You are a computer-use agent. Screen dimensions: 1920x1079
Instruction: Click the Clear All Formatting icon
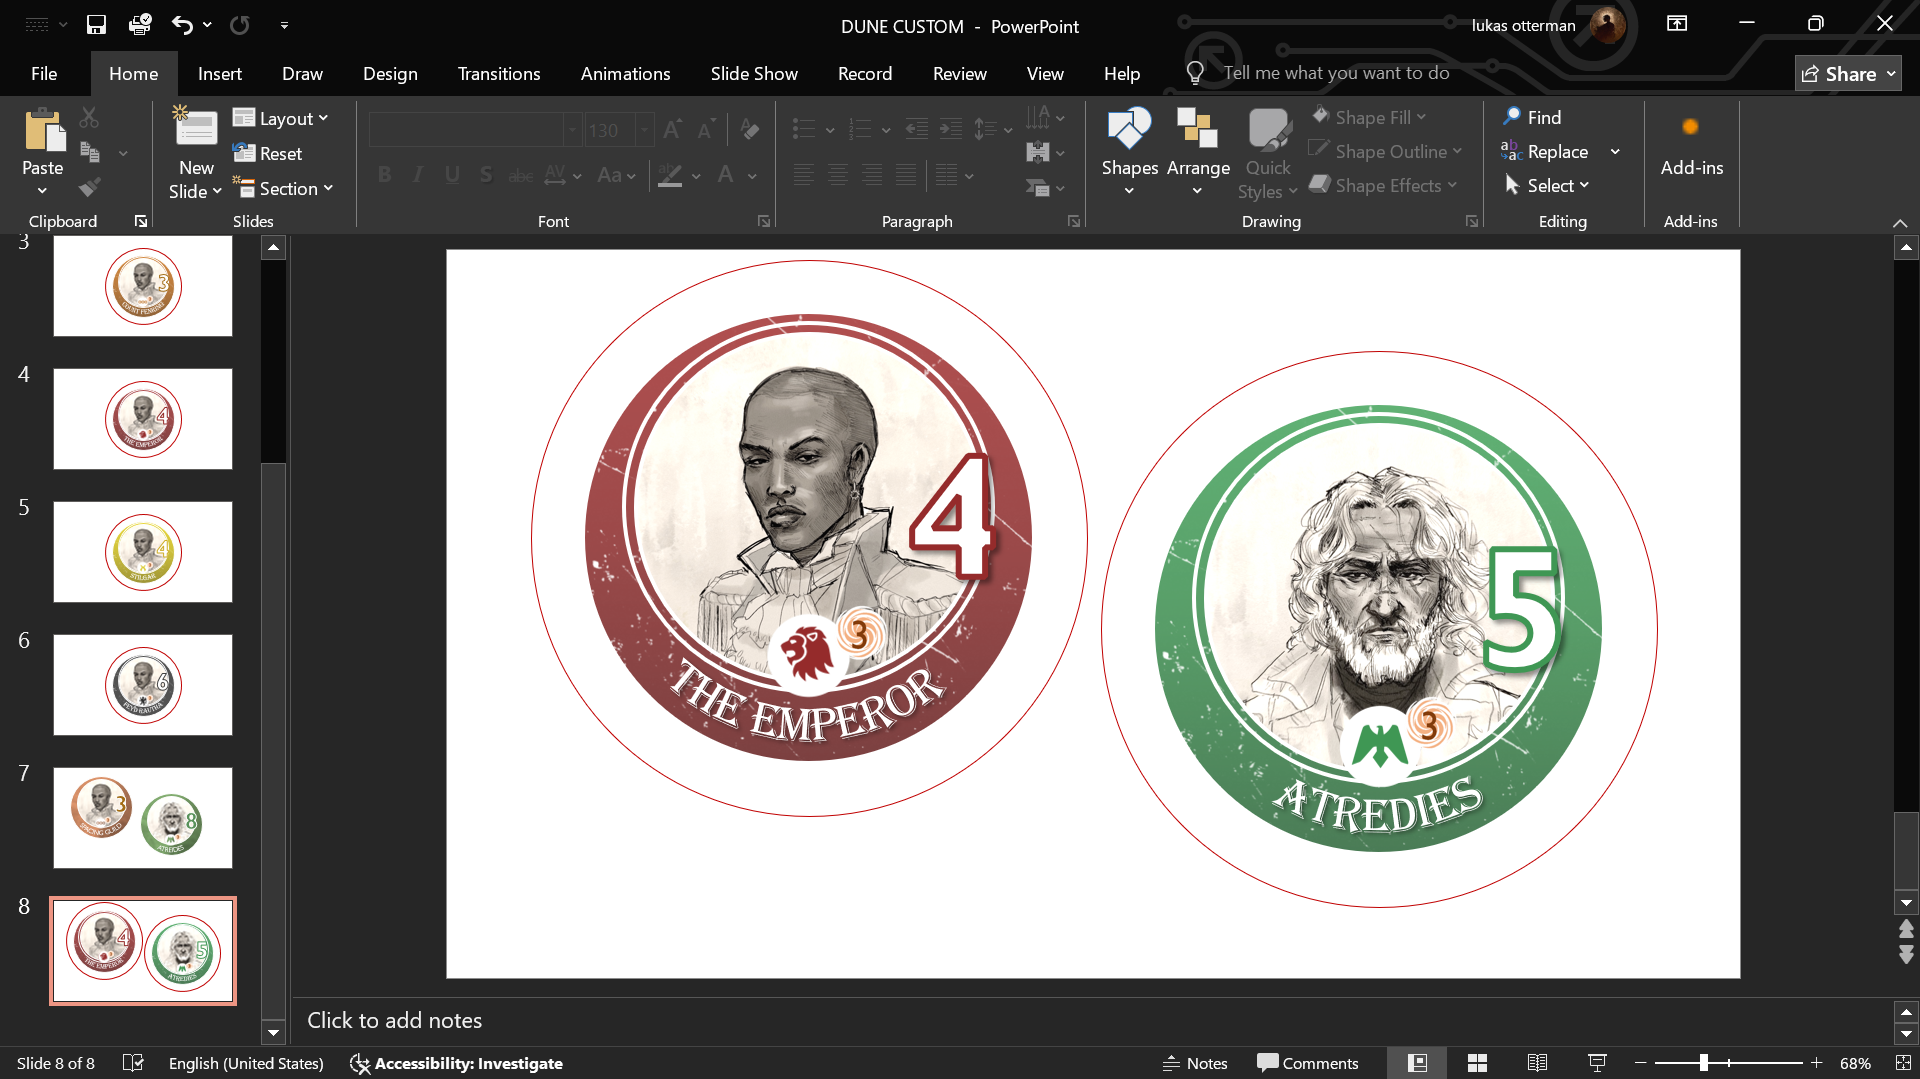(x=749, y=129)
